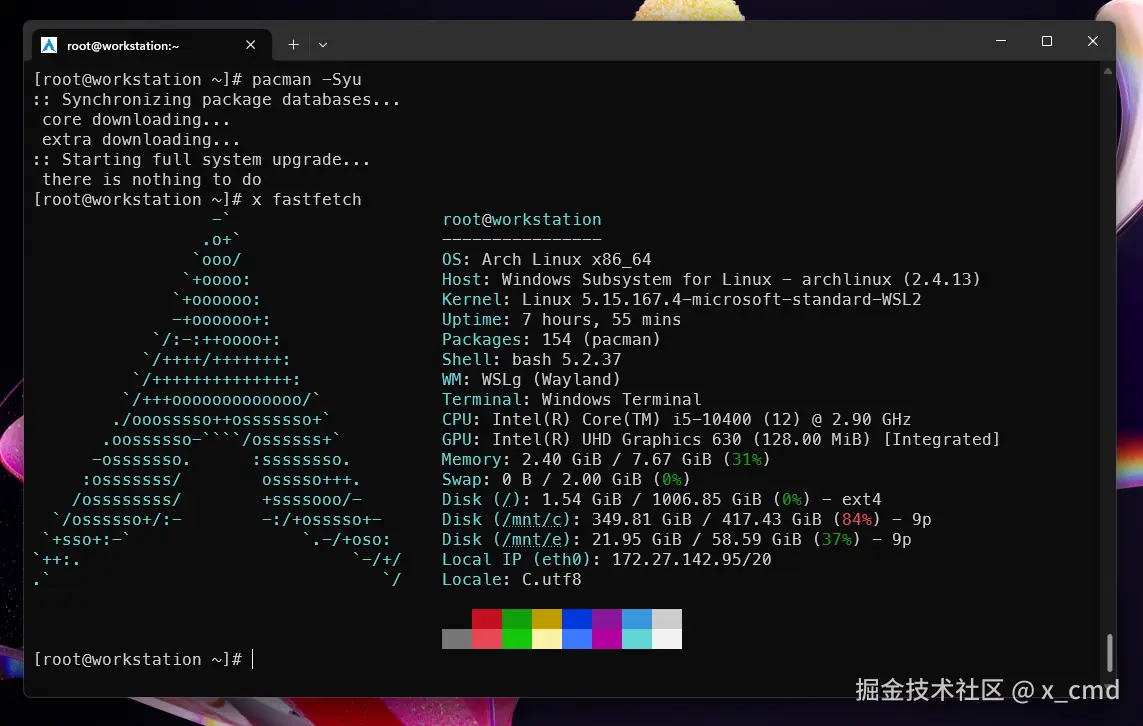1143x726 pixels.
Task: Click "Shell: bash 5.2.37" line
Action: (x=531, y=359)
